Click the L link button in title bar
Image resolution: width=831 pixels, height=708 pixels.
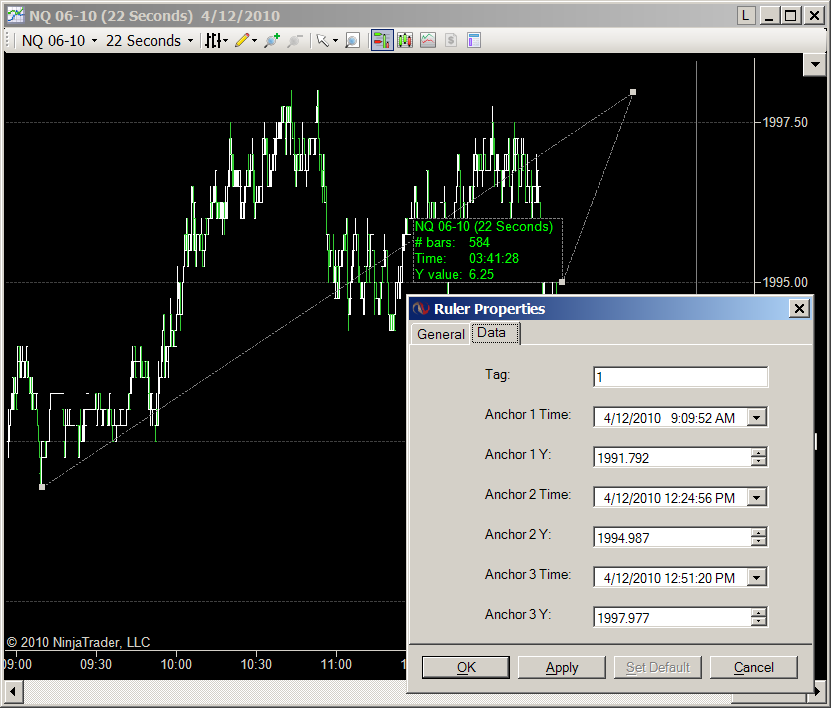[746, 15]
